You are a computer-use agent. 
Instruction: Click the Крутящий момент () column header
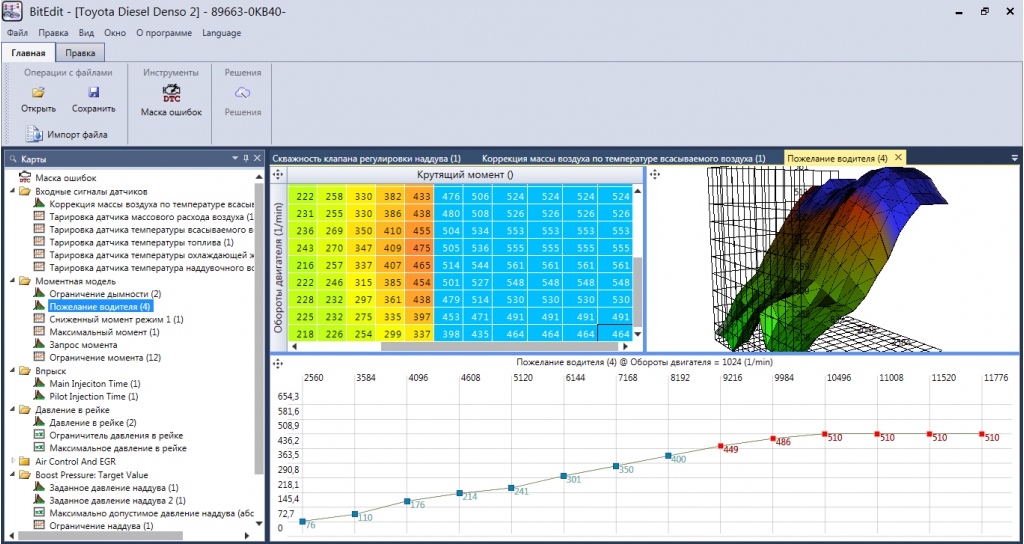[x=465, y=174]
